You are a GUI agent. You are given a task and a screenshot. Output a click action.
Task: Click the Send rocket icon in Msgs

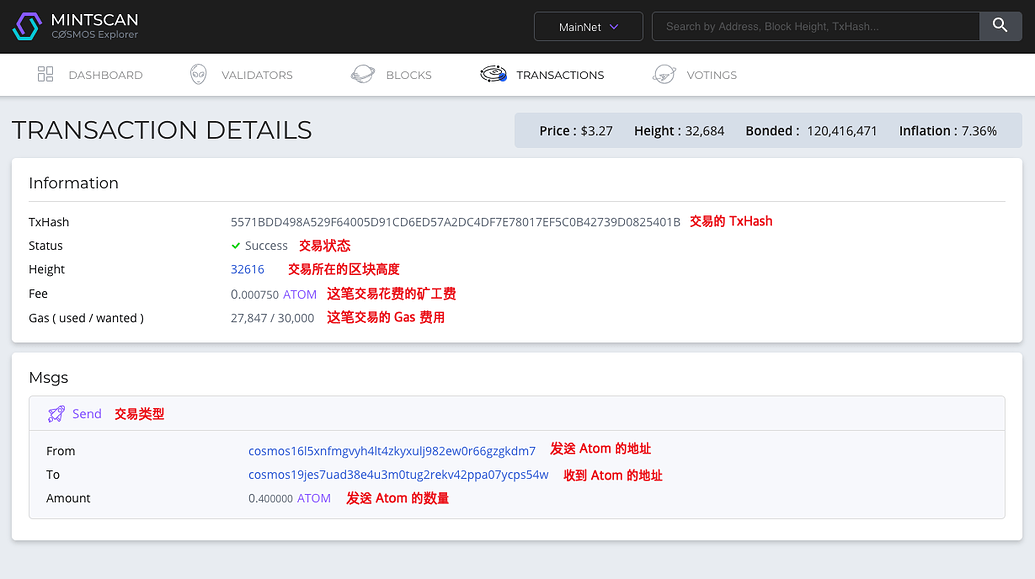pos(56,413)
